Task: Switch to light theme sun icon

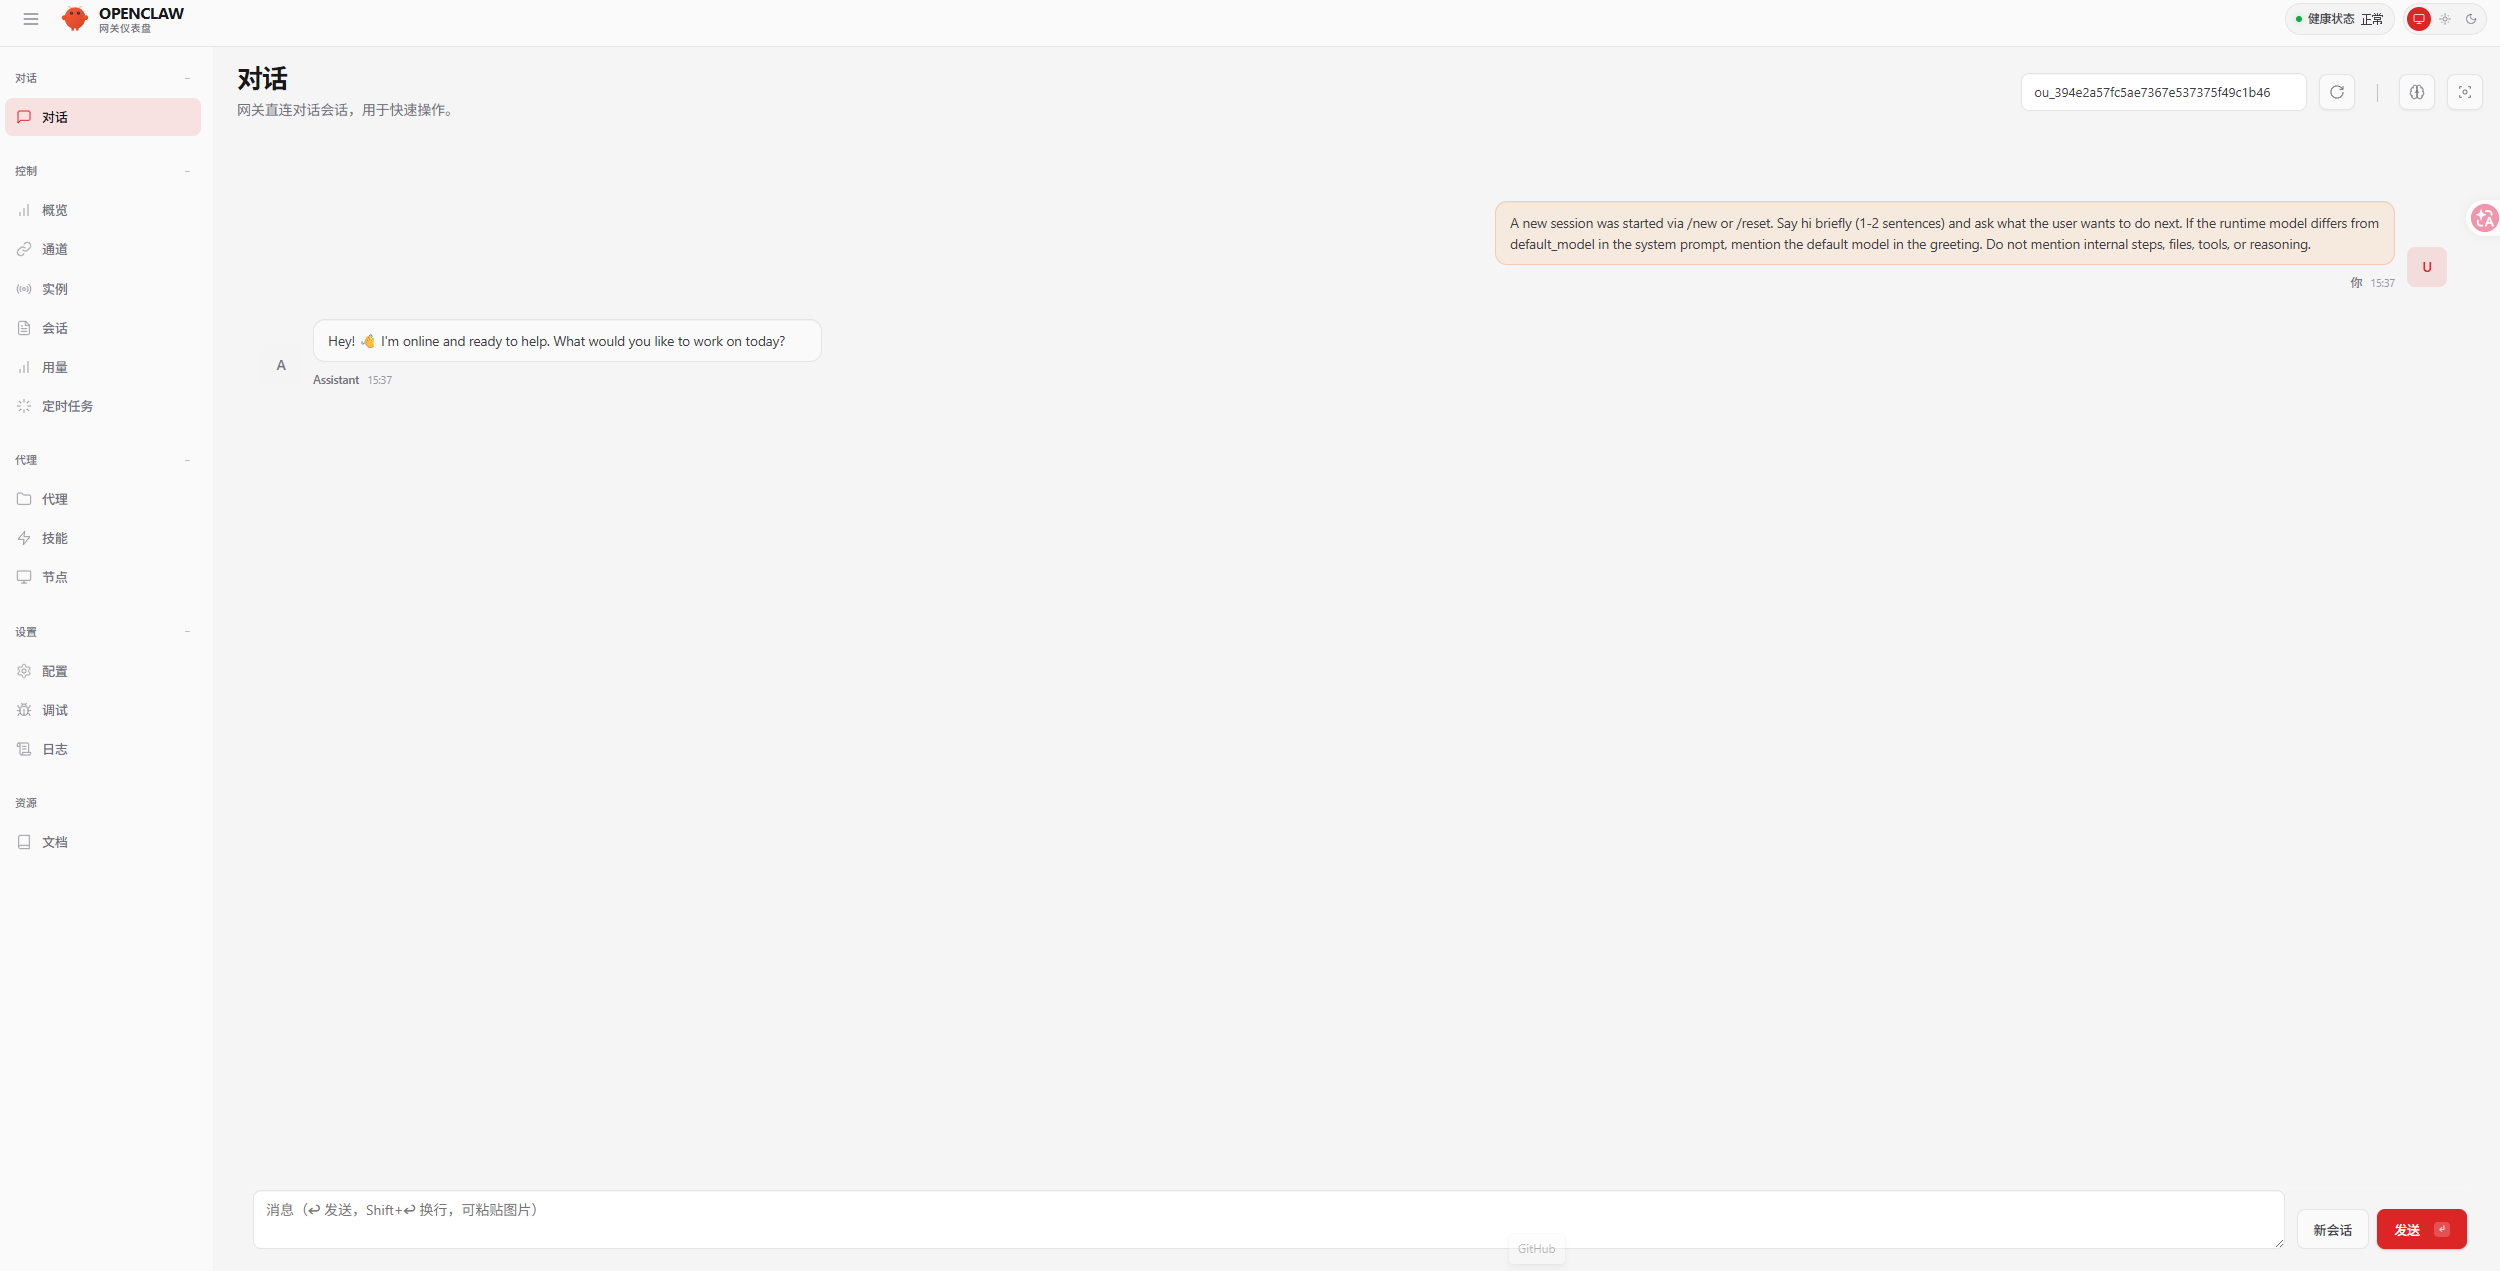Action: tap(2445, 19)
